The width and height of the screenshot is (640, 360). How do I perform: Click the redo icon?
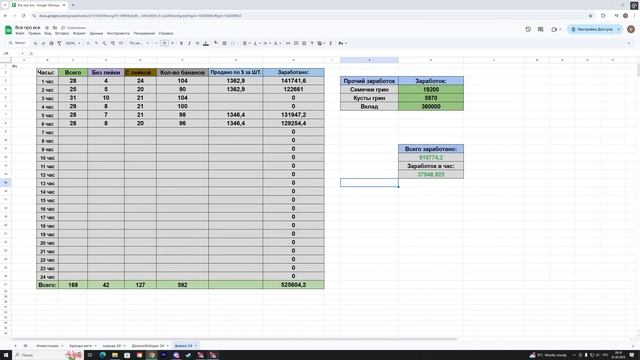pos(43,43)
